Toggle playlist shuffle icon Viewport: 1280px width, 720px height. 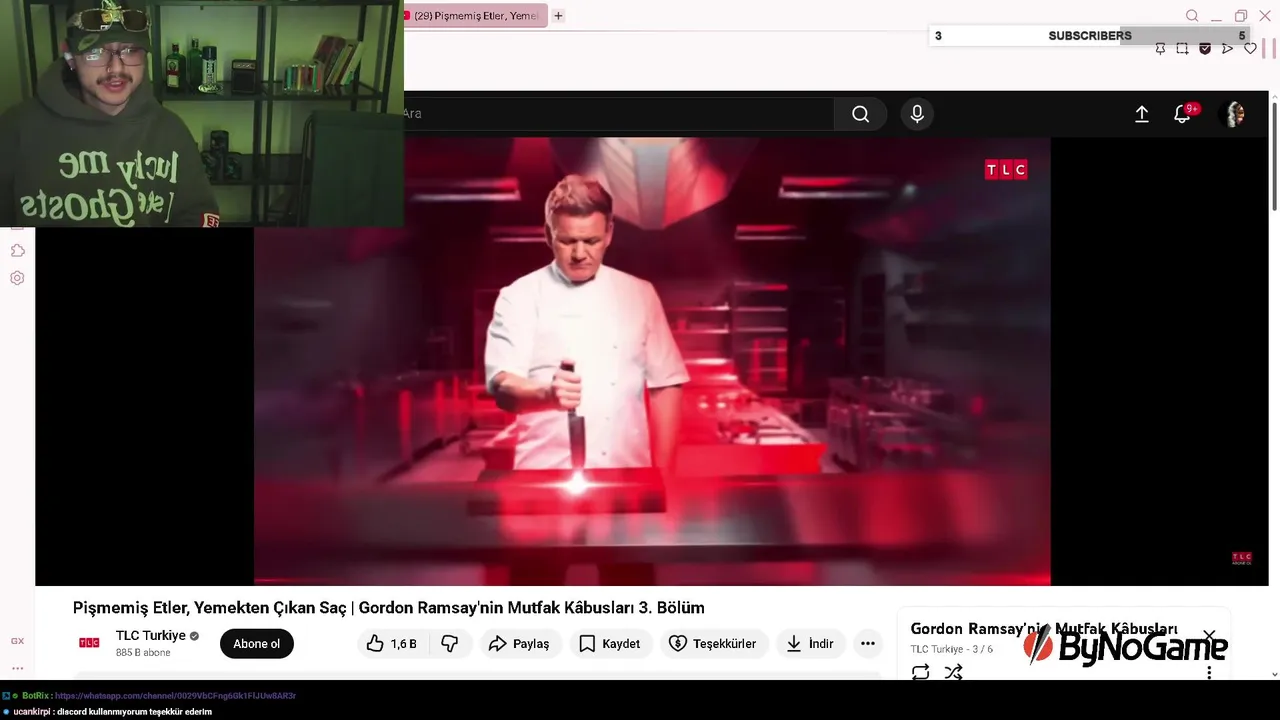(953, 673)
